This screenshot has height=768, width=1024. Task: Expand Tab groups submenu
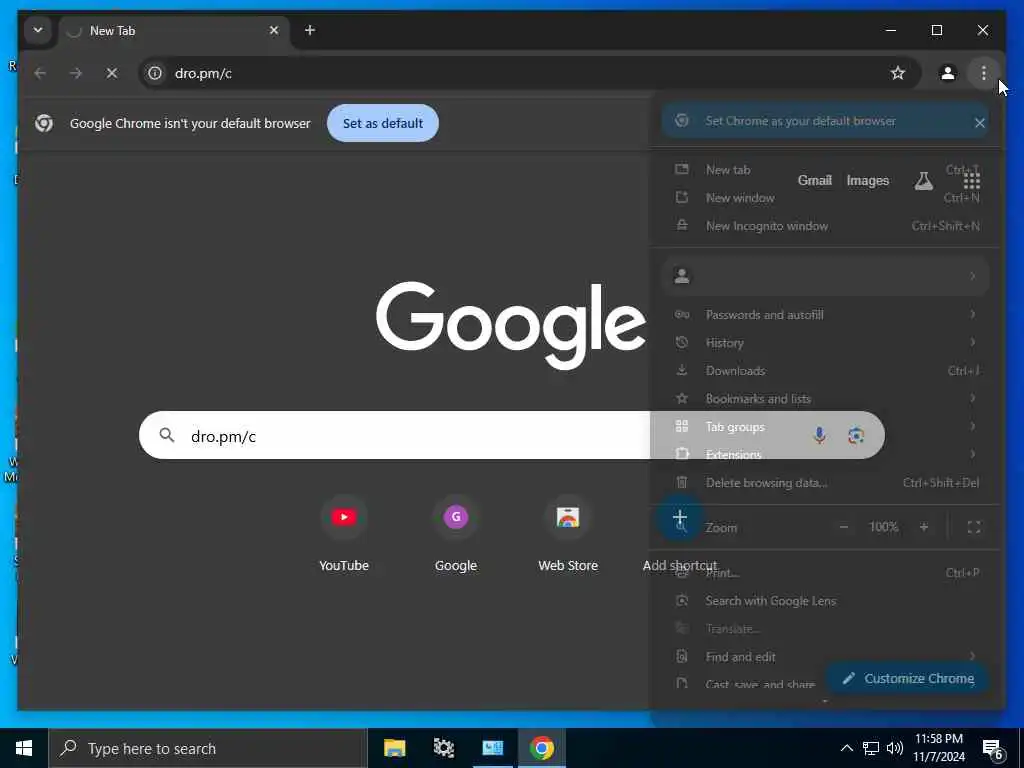coord(825,427)
